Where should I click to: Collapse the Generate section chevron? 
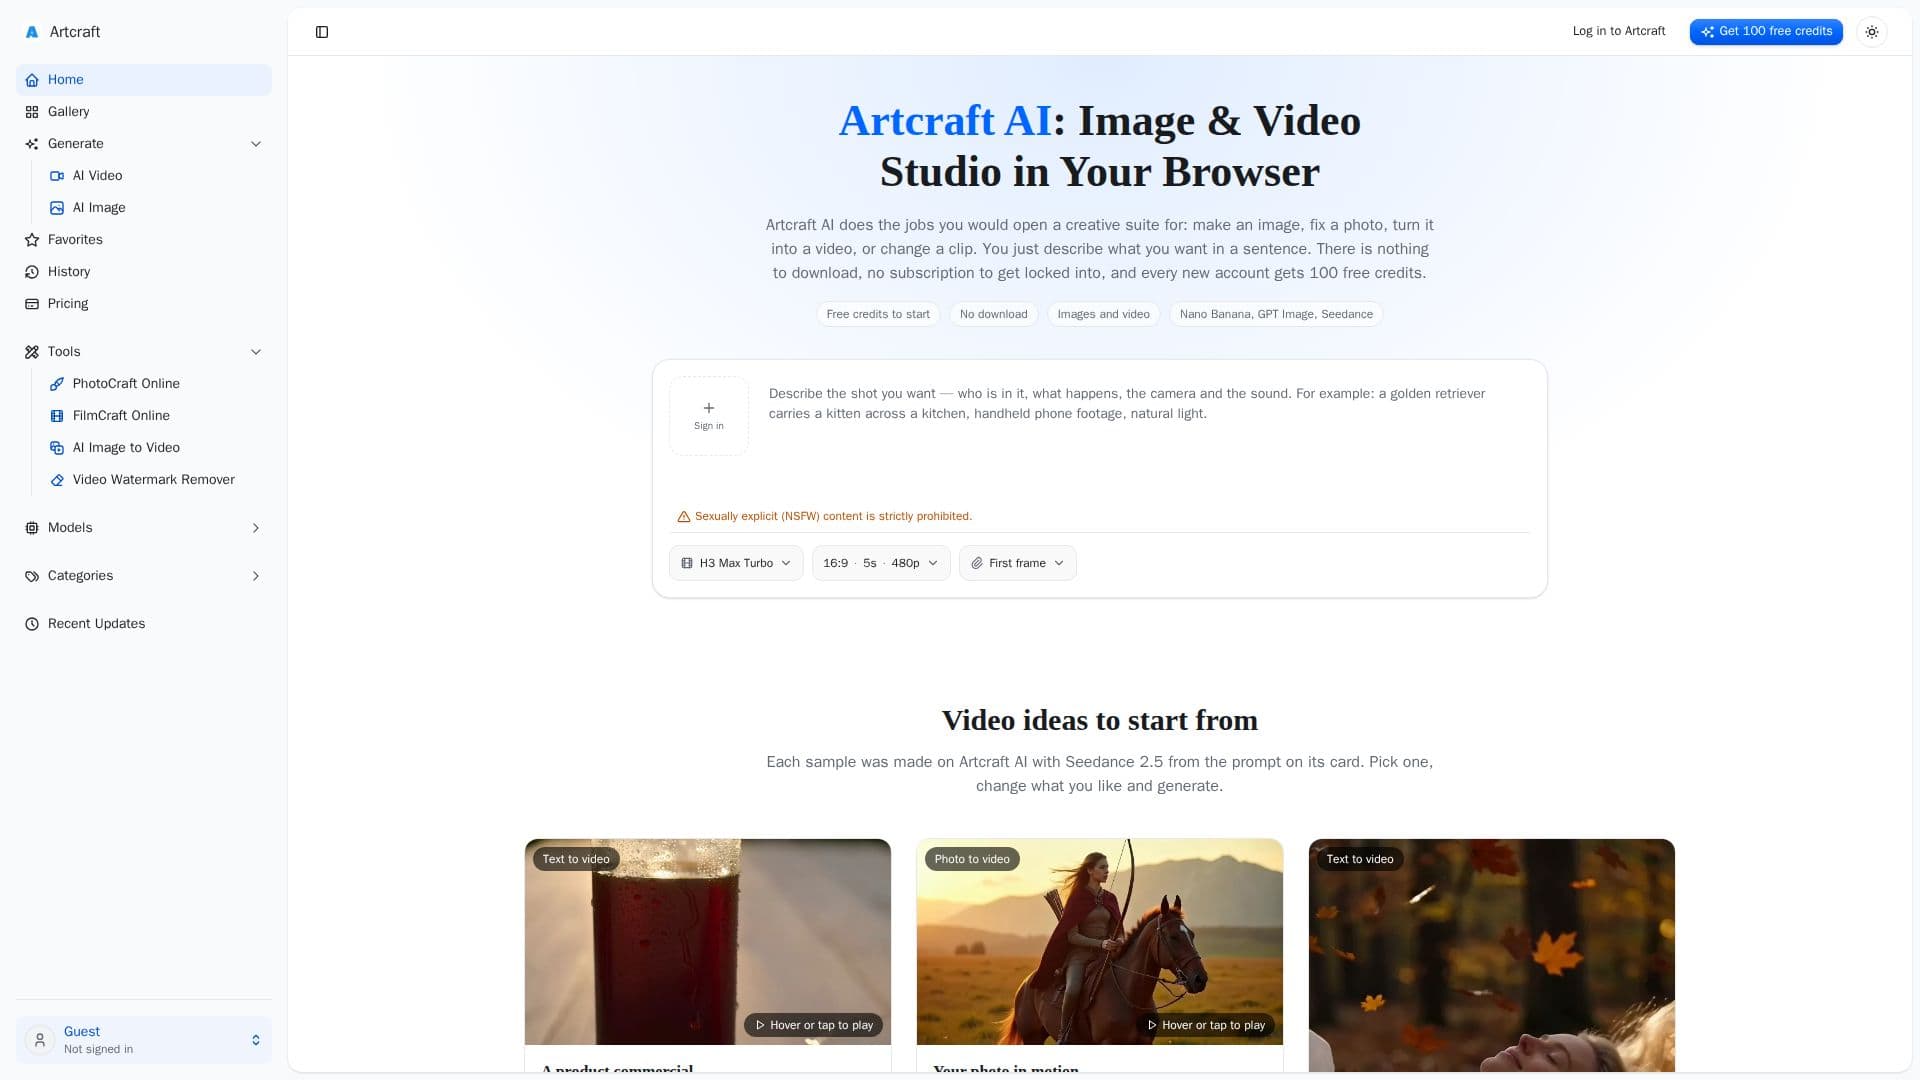256,144
